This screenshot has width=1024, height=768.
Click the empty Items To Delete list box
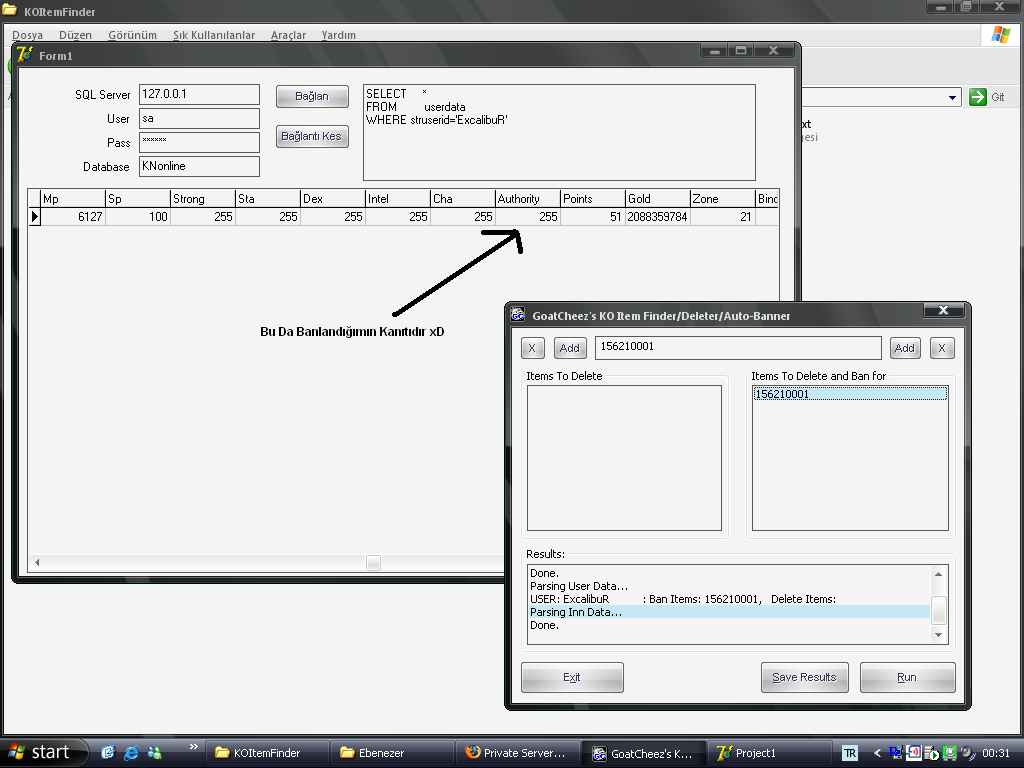point(624,458)
